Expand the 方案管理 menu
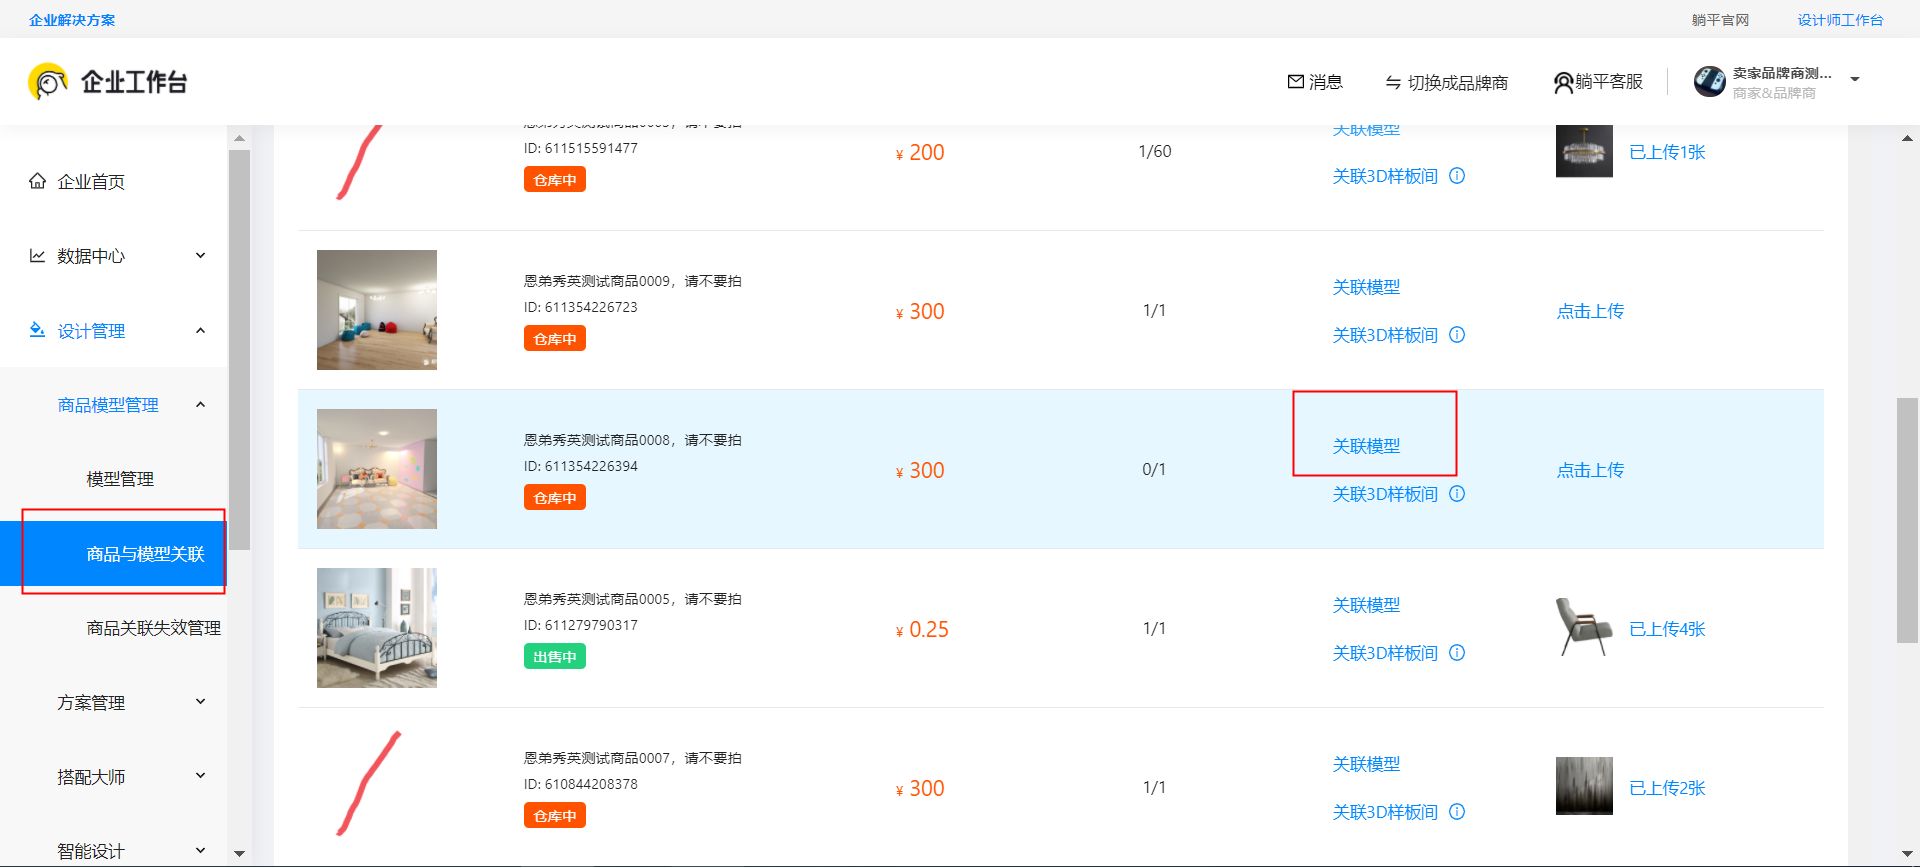The height and width of the screenshot is (867, 1920). (200, 702)
